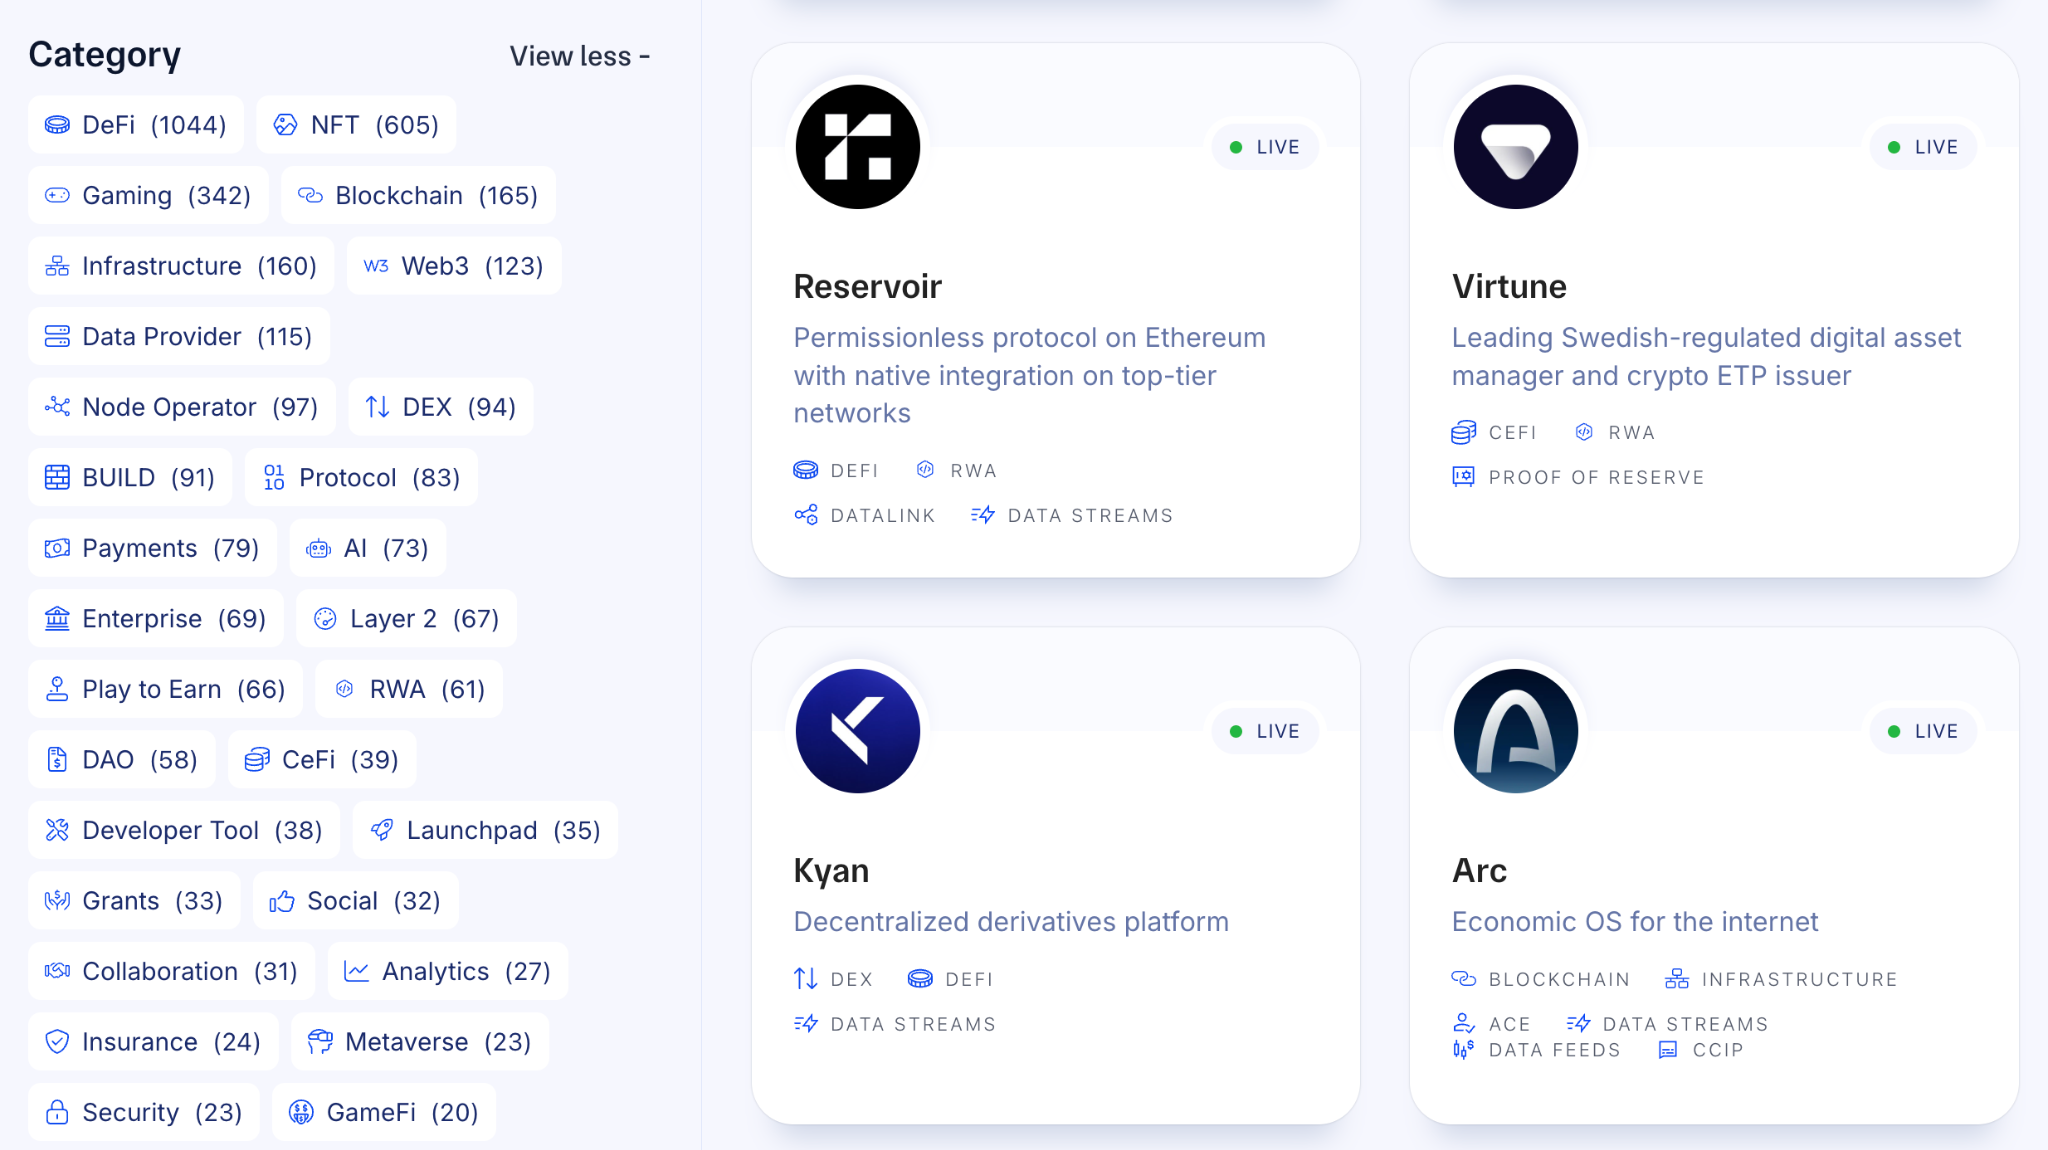The height and width of the screenshot is (1150, 2048).
Task: Select the Node Operator (97) filter
Action: pyautogui.click(x=181, y=407)
